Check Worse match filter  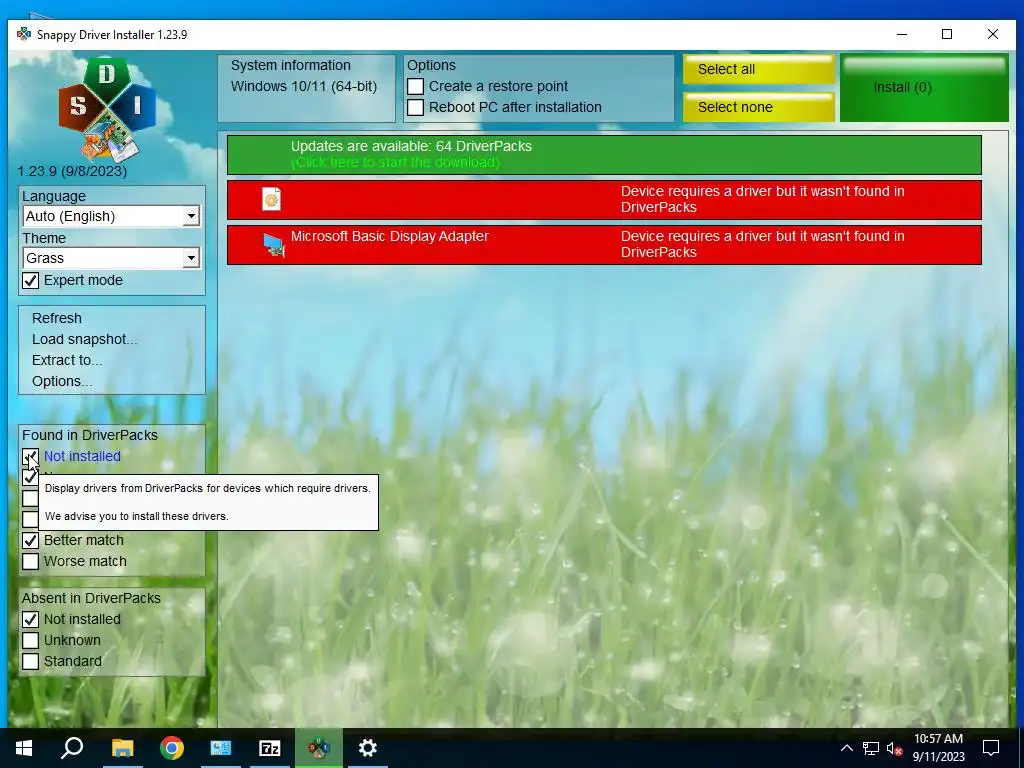(x=30, y=561)
